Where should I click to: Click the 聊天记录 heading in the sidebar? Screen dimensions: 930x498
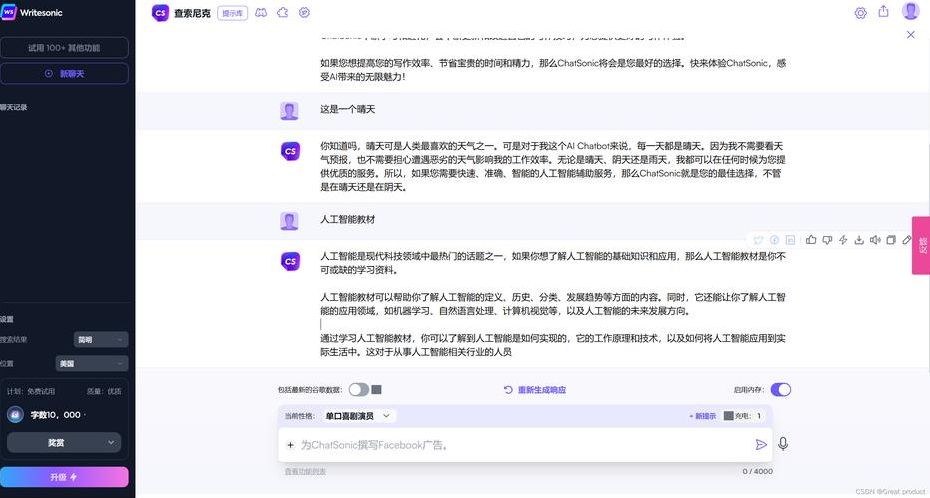click(x=14, y=107)
